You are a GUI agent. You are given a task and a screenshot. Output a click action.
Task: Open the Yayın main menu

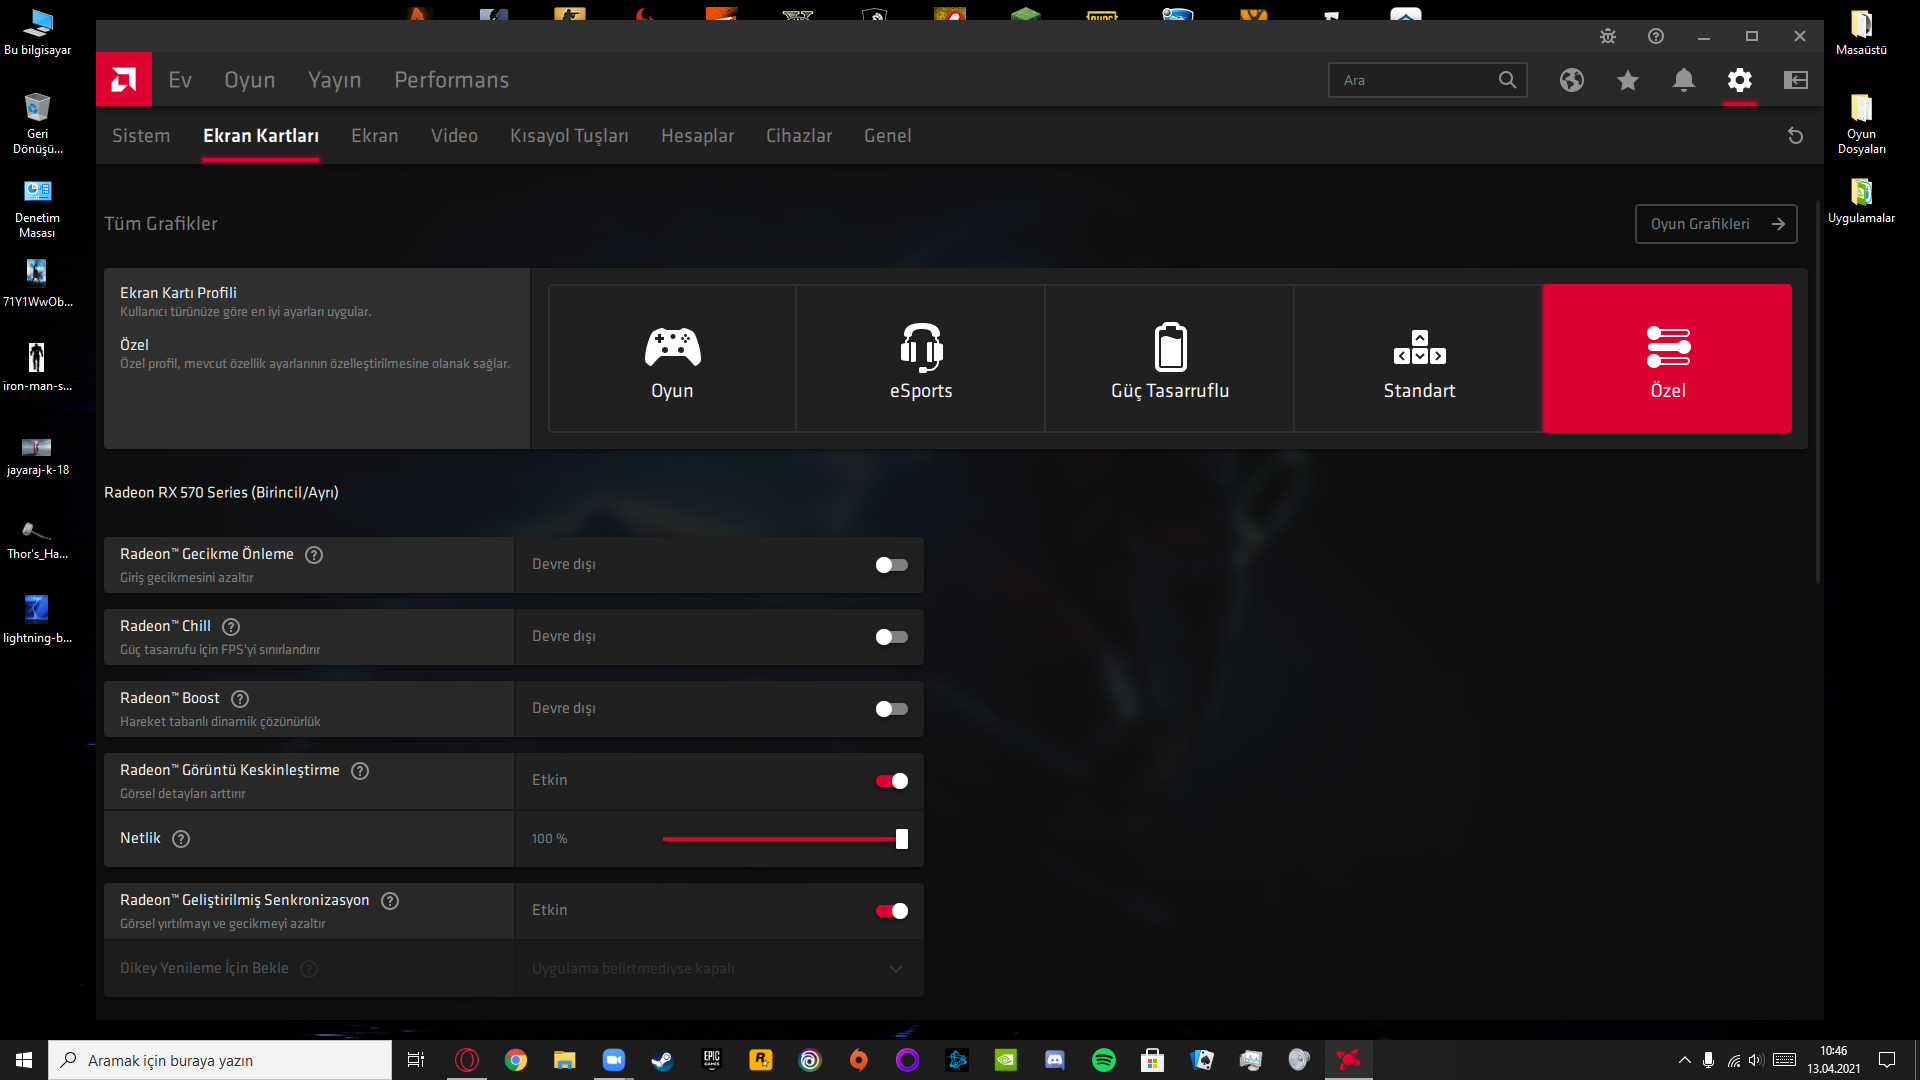[334, 80]
